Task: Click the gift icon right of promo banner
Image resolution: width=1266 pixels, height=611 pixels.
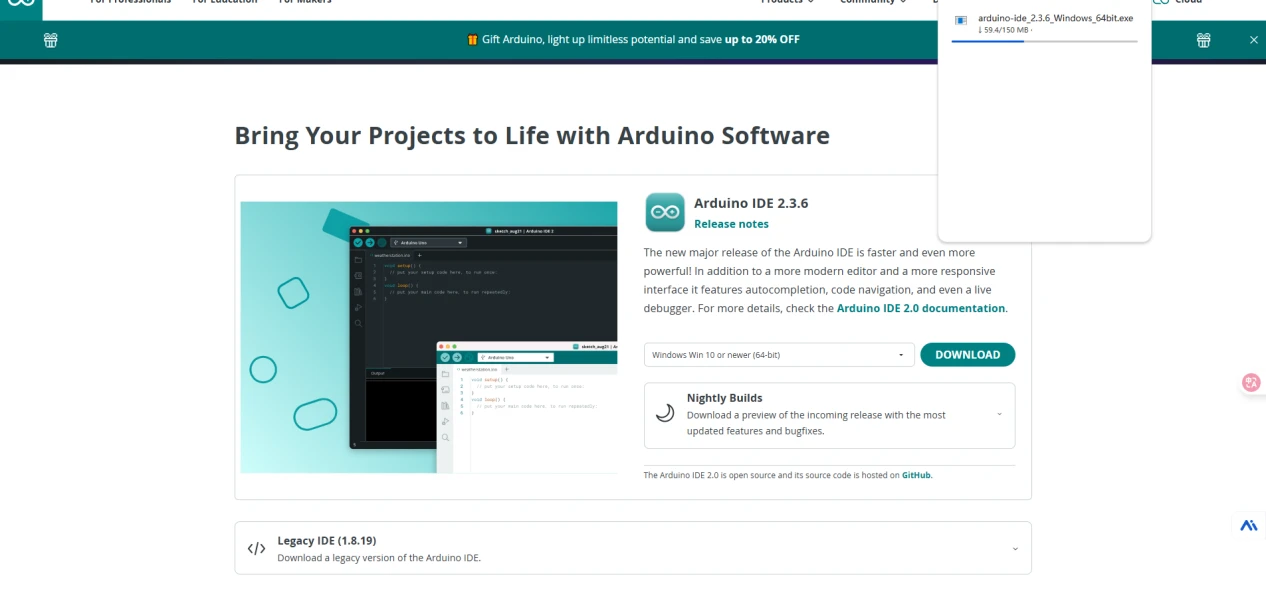Action: point(1204,40)
